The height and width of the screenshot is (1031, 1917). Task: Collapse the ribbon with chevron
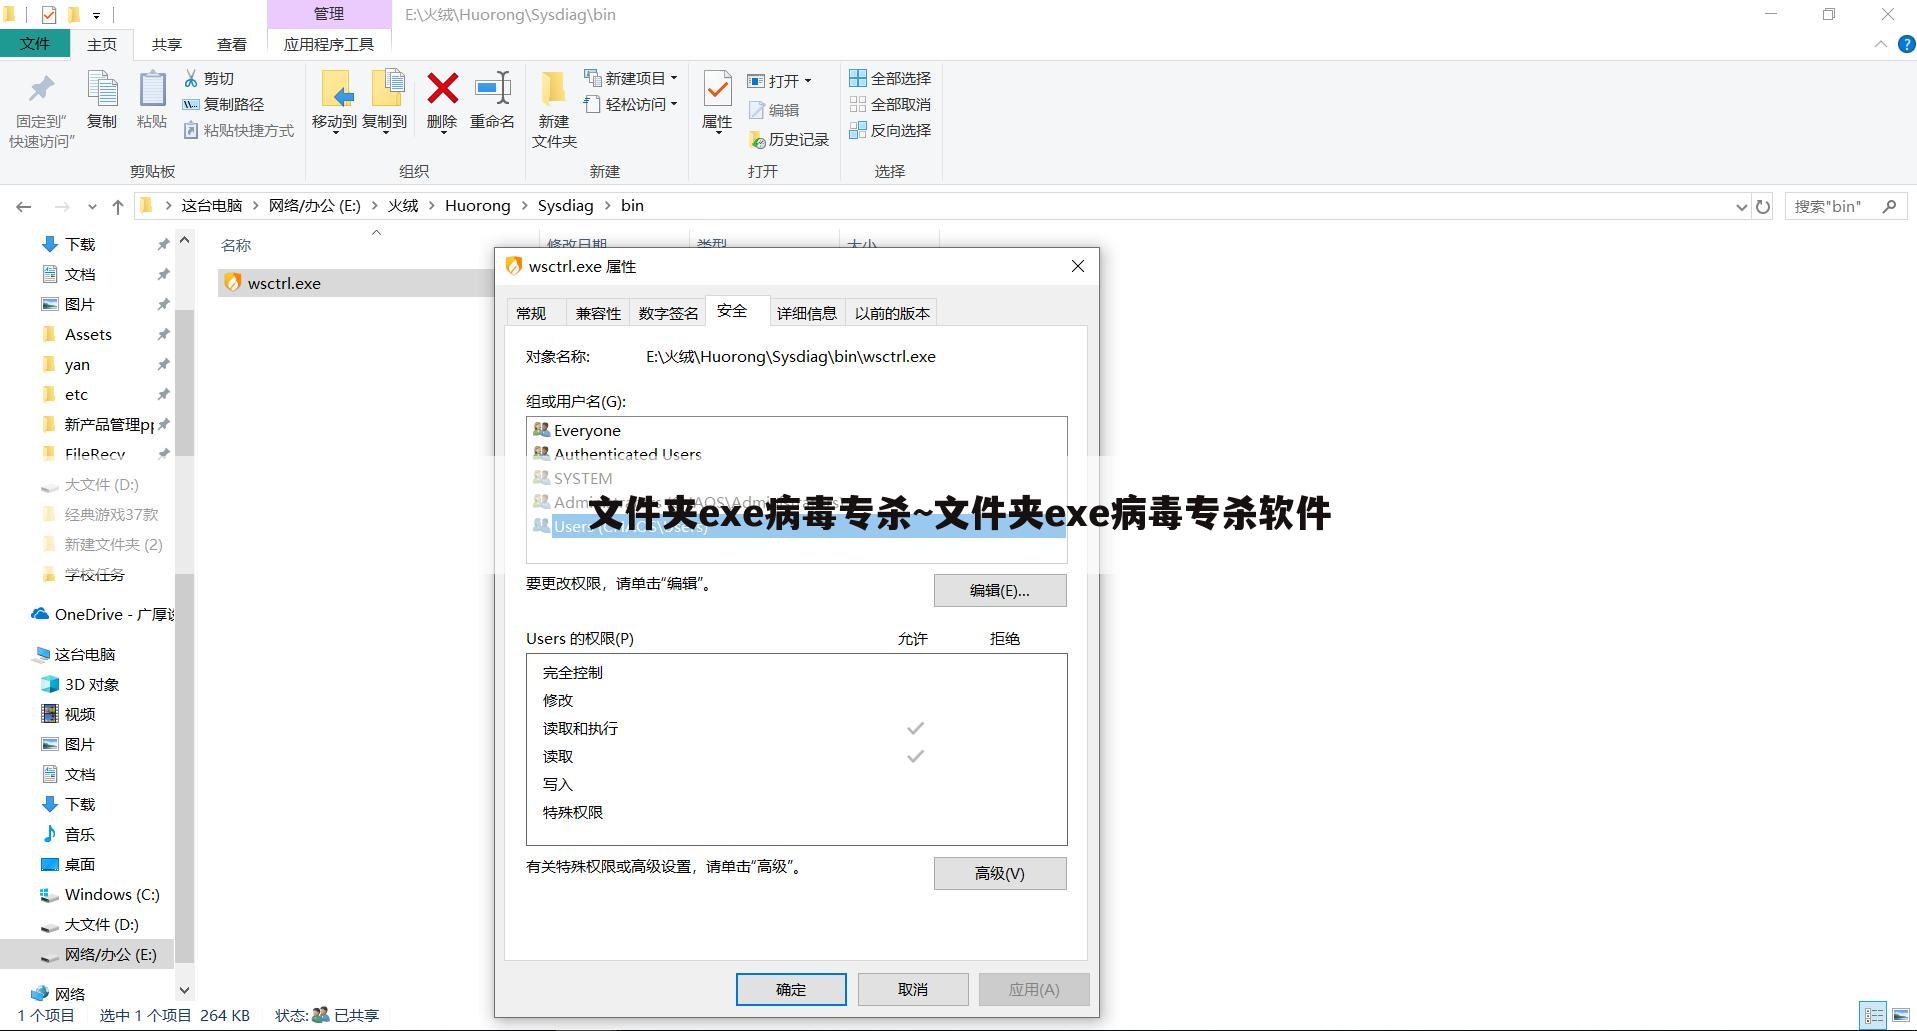1880,44
